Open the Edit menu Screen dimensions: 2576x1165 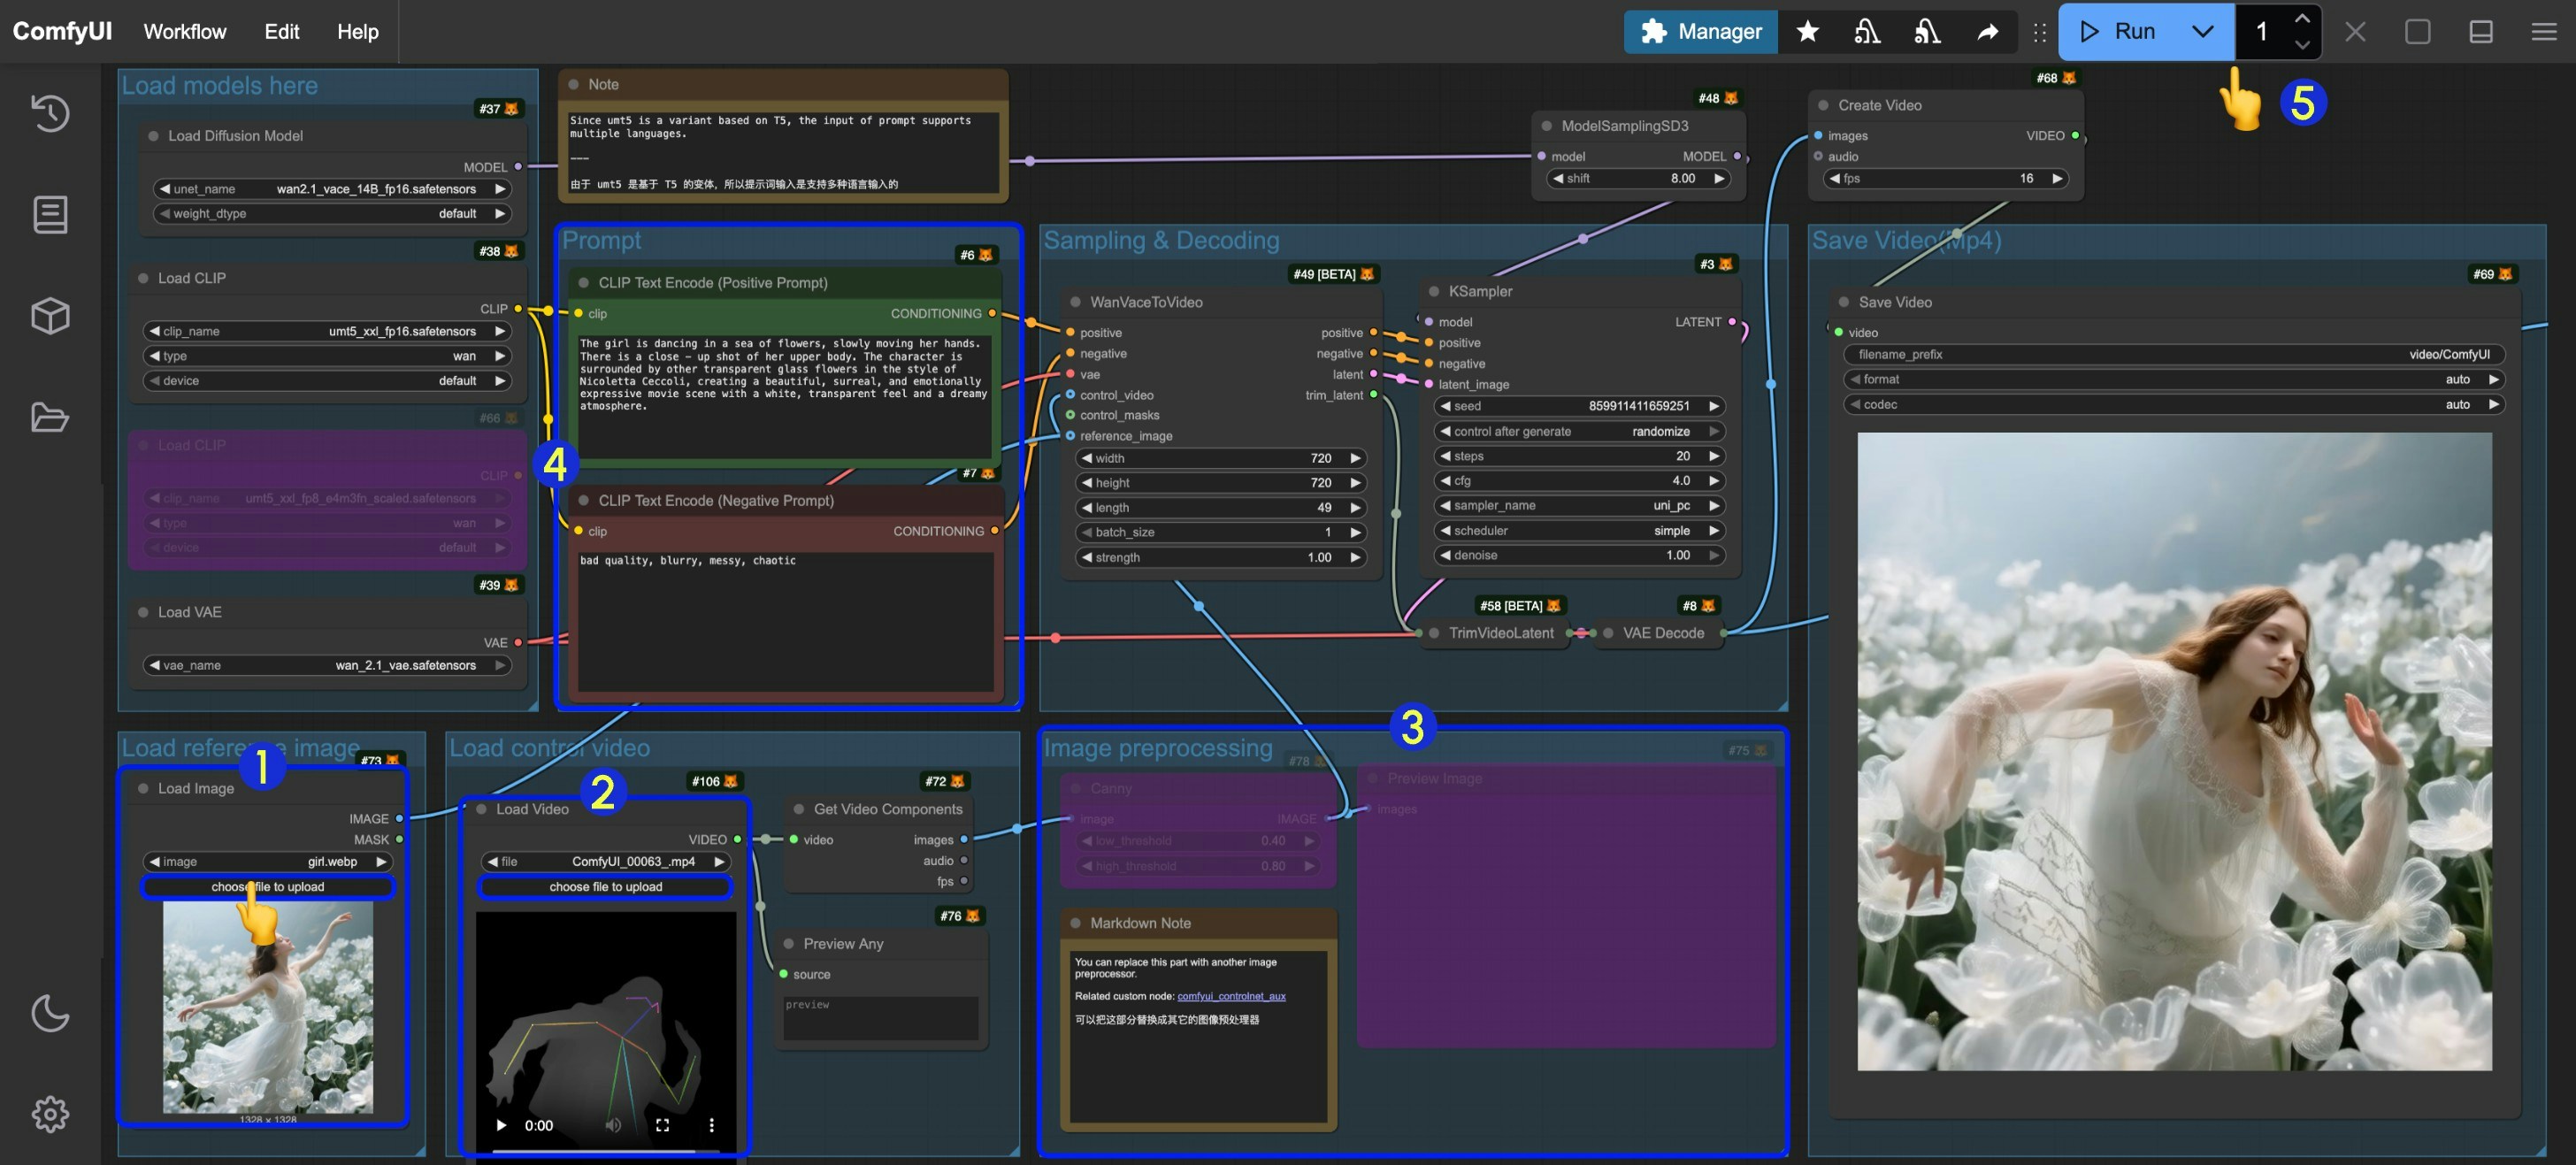pos(281,31)
